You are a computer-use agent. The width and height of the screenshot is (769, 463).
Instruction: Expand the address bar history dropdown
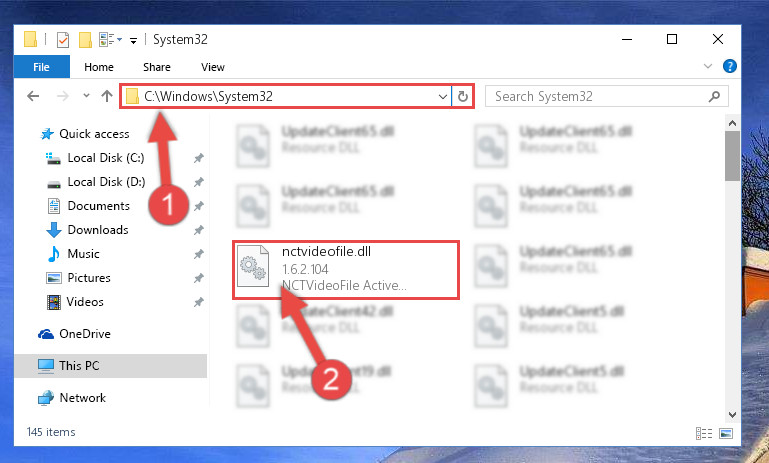click(x=442, y=97)
